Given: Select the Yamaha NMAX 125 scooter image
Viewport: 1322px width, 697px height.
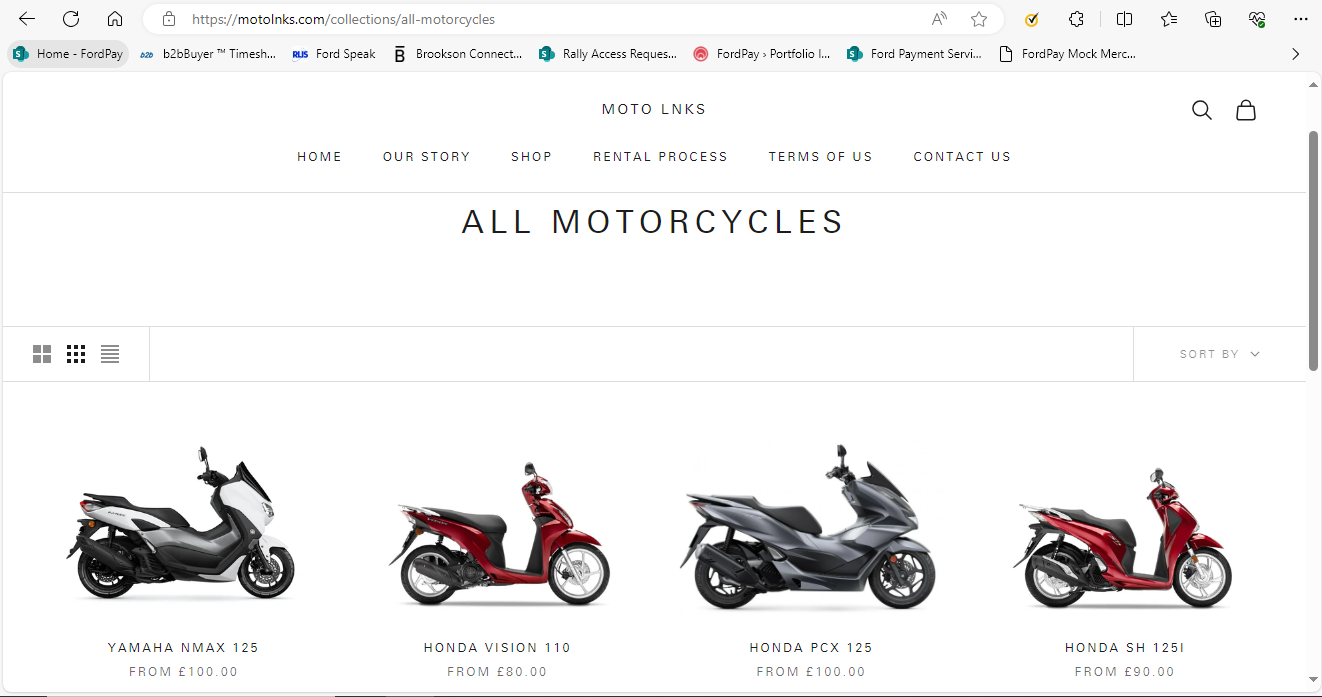Looking at the screenshot, I should [x=182, y=523].
